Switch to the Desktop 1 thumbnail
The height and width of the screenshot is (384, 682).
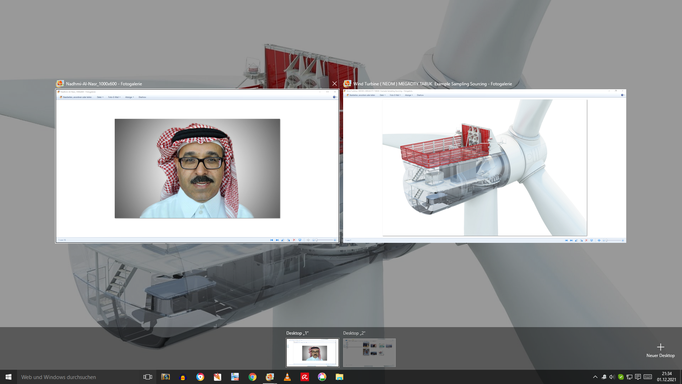click(x=312, y=352)
